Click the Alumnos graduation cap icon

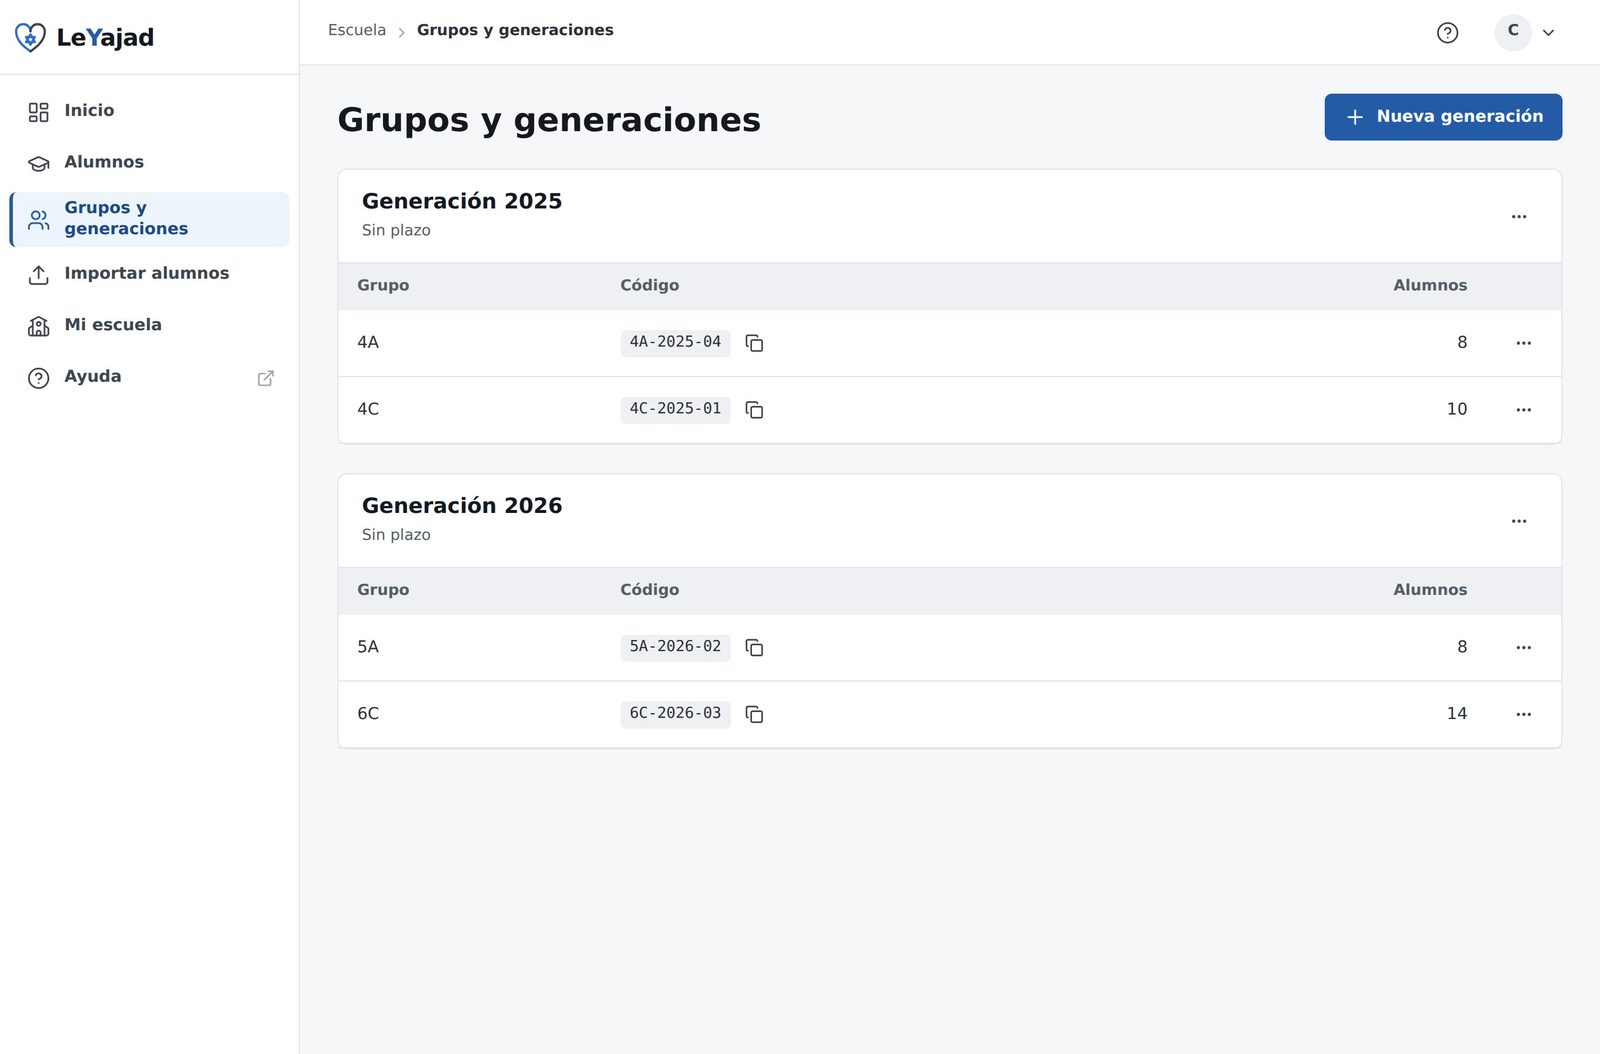(x=39, y=163)
